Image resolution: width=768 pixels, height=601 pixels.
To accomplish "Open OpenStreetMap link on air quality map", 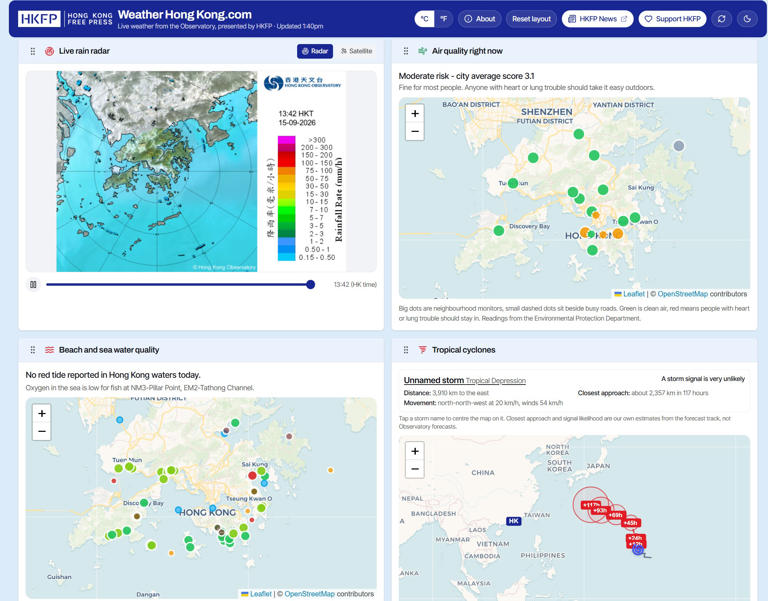I will tap(682, 294).
